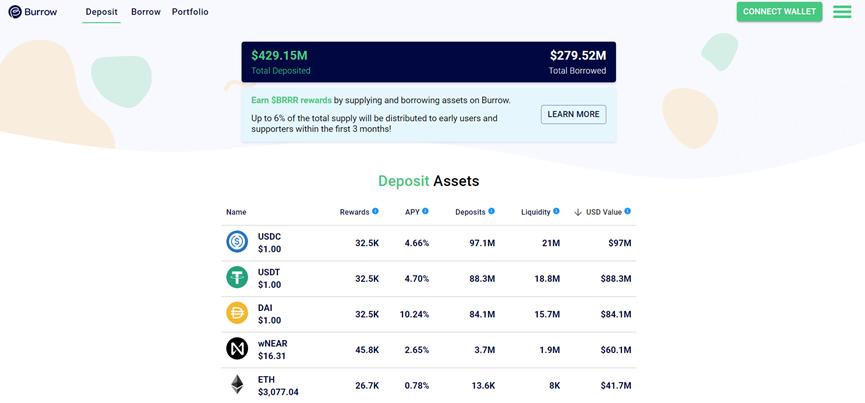Click the USD Value info icon
This screenshot has width=865, height=403.
point(628,211)
